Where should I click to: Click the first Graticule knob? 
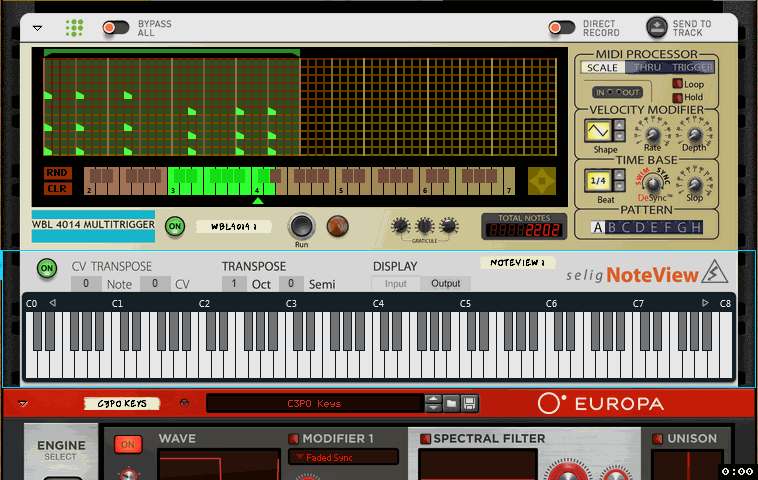coord(400,226)
